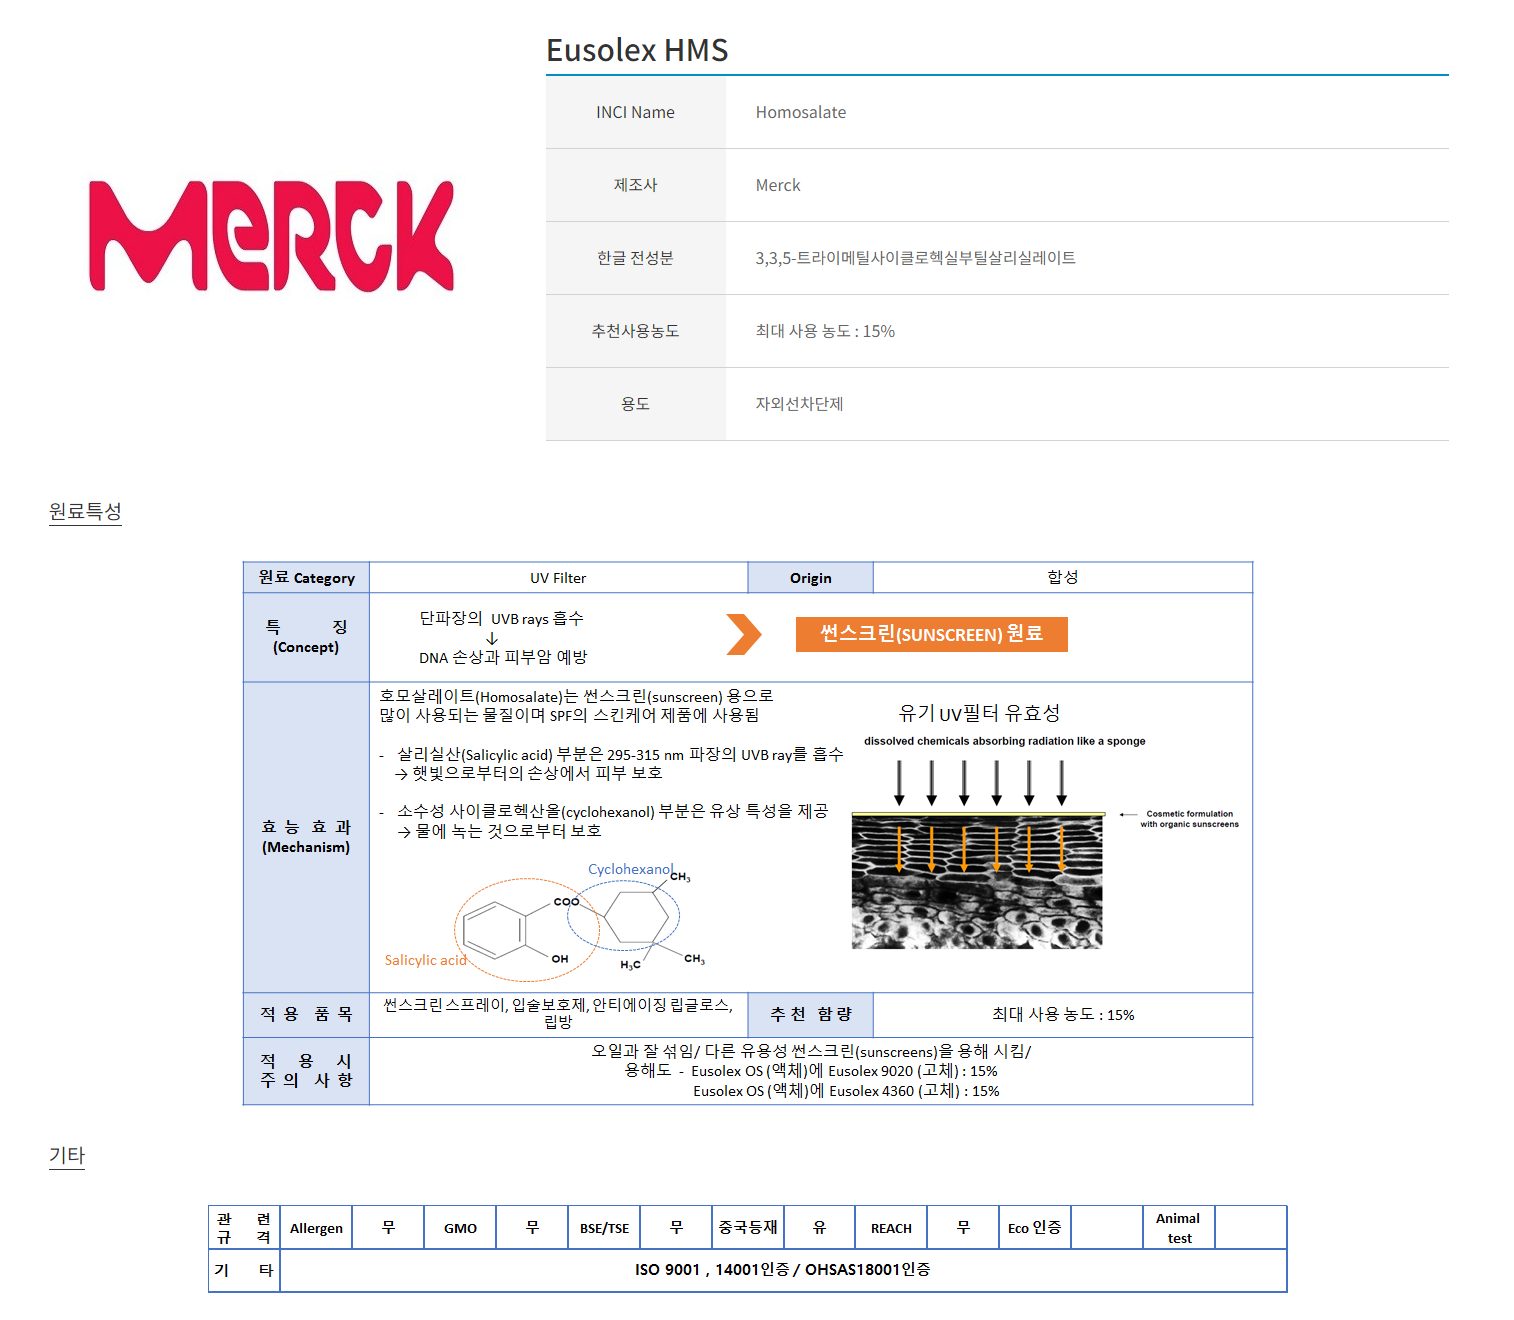Click the 원료 Category header cell

[306, 578]
